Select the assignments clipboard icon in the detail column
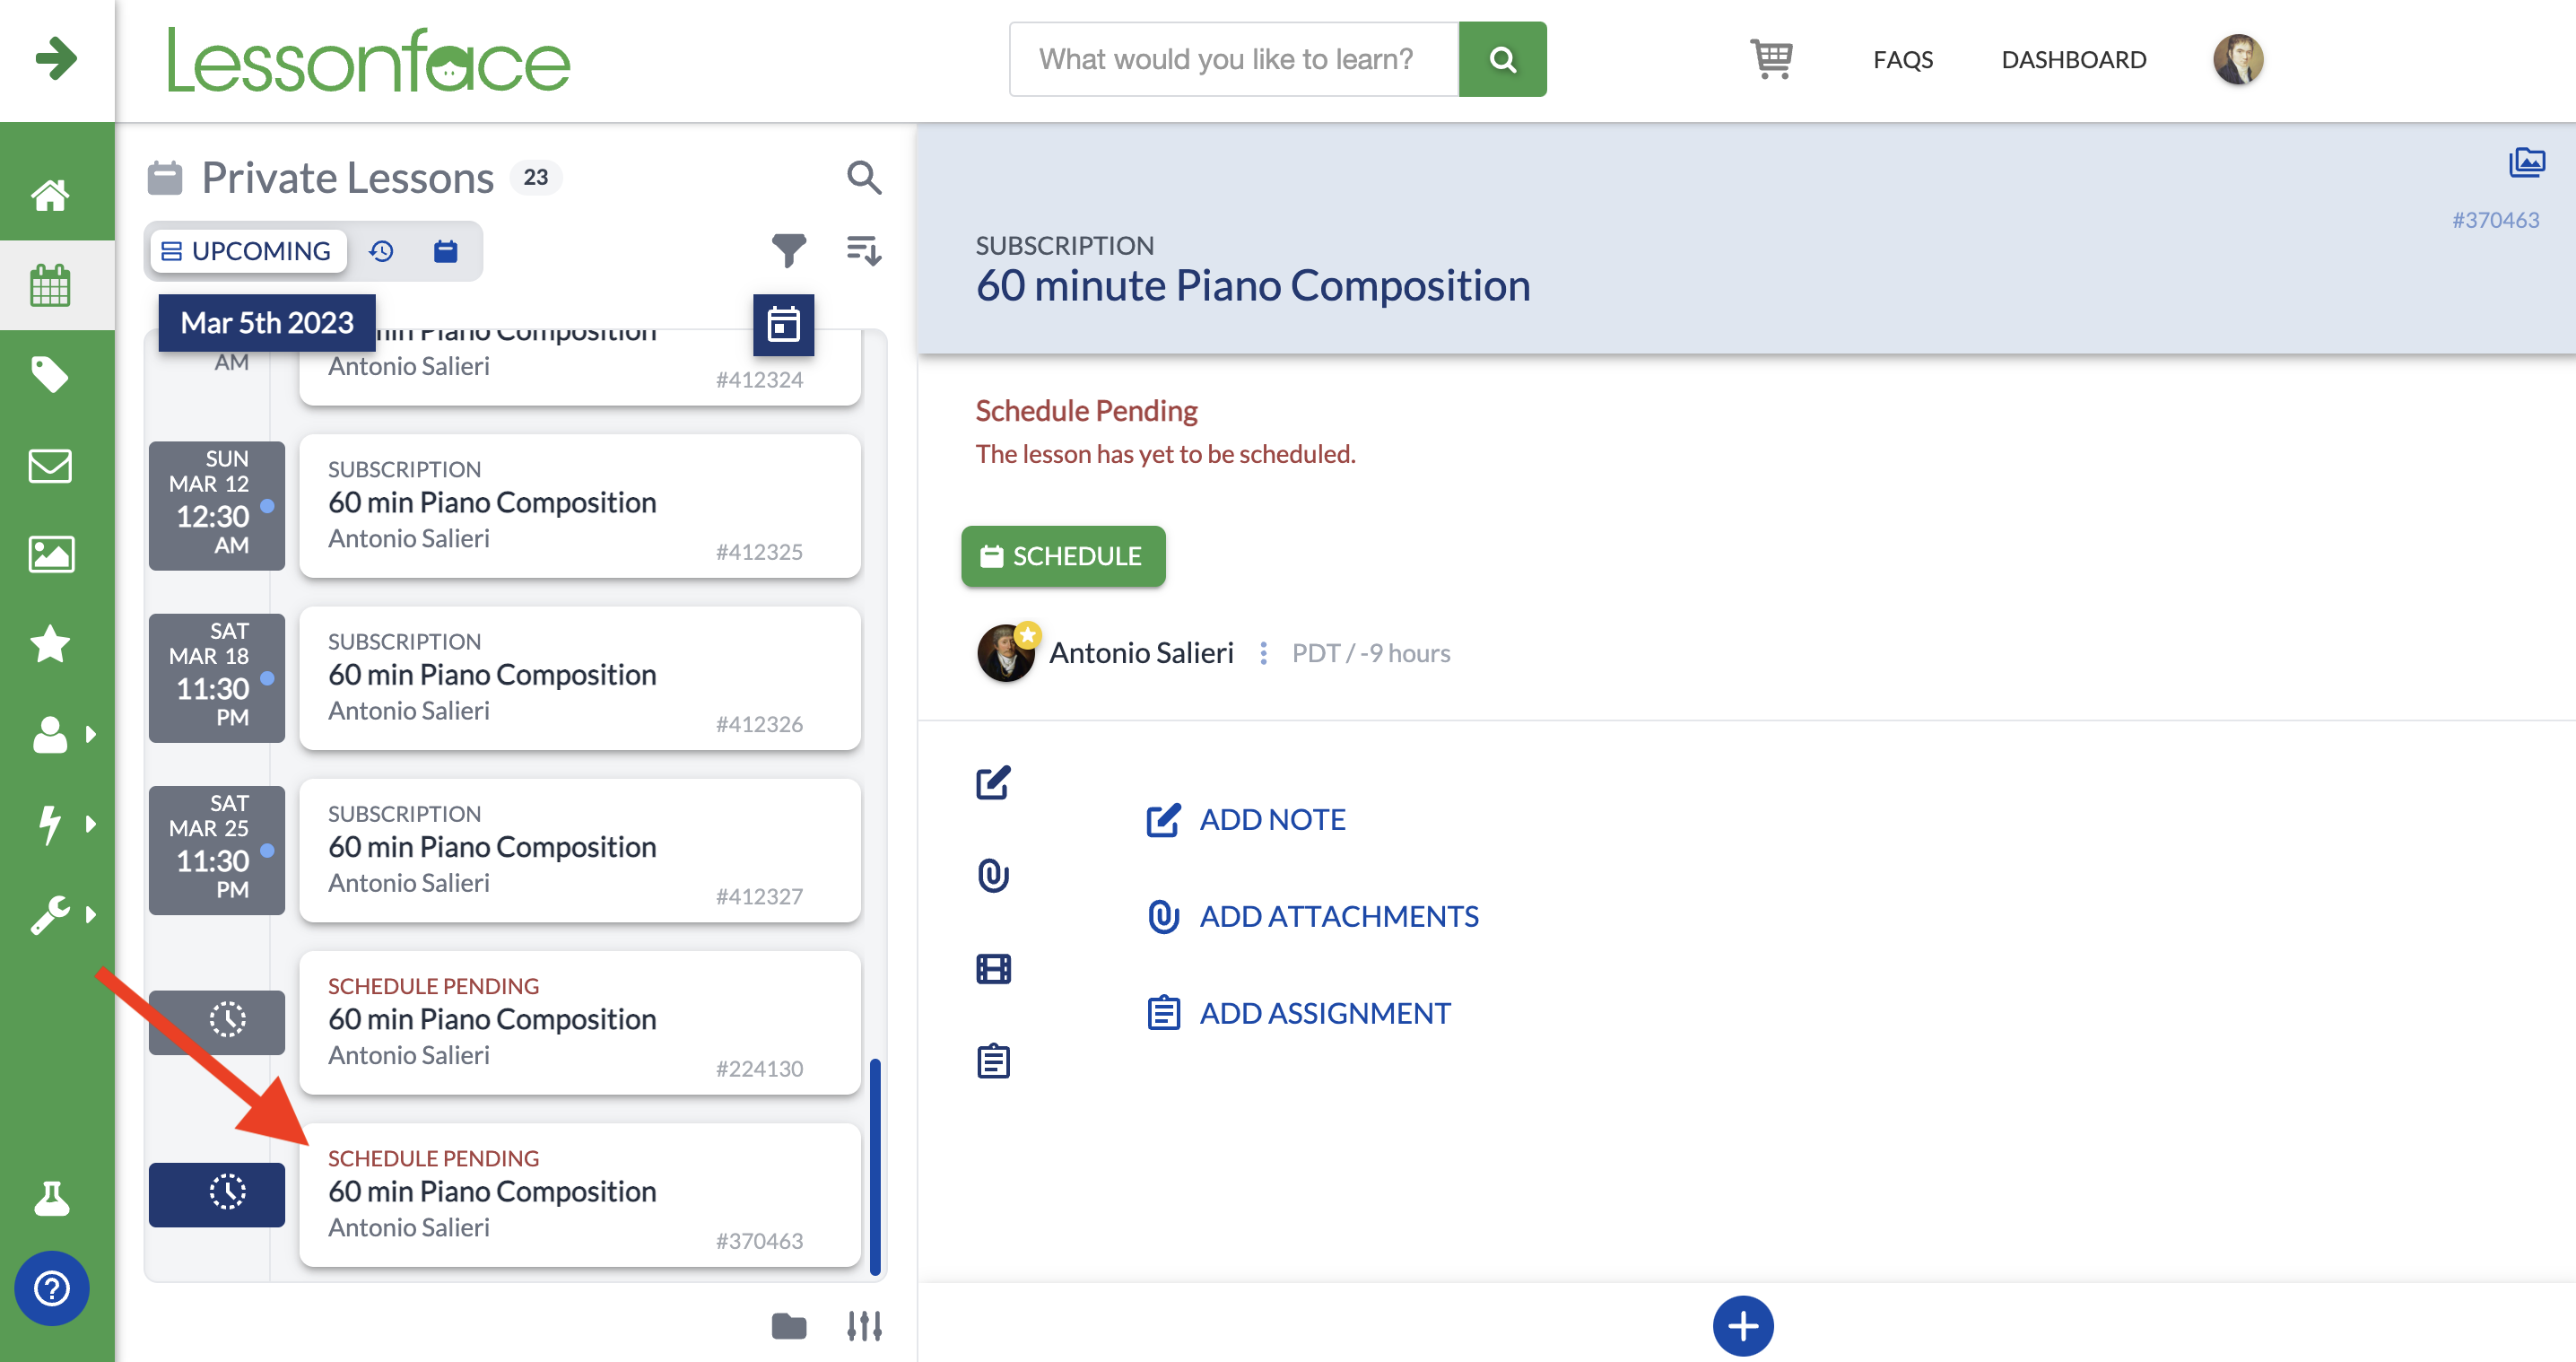 pos(993,1061)
